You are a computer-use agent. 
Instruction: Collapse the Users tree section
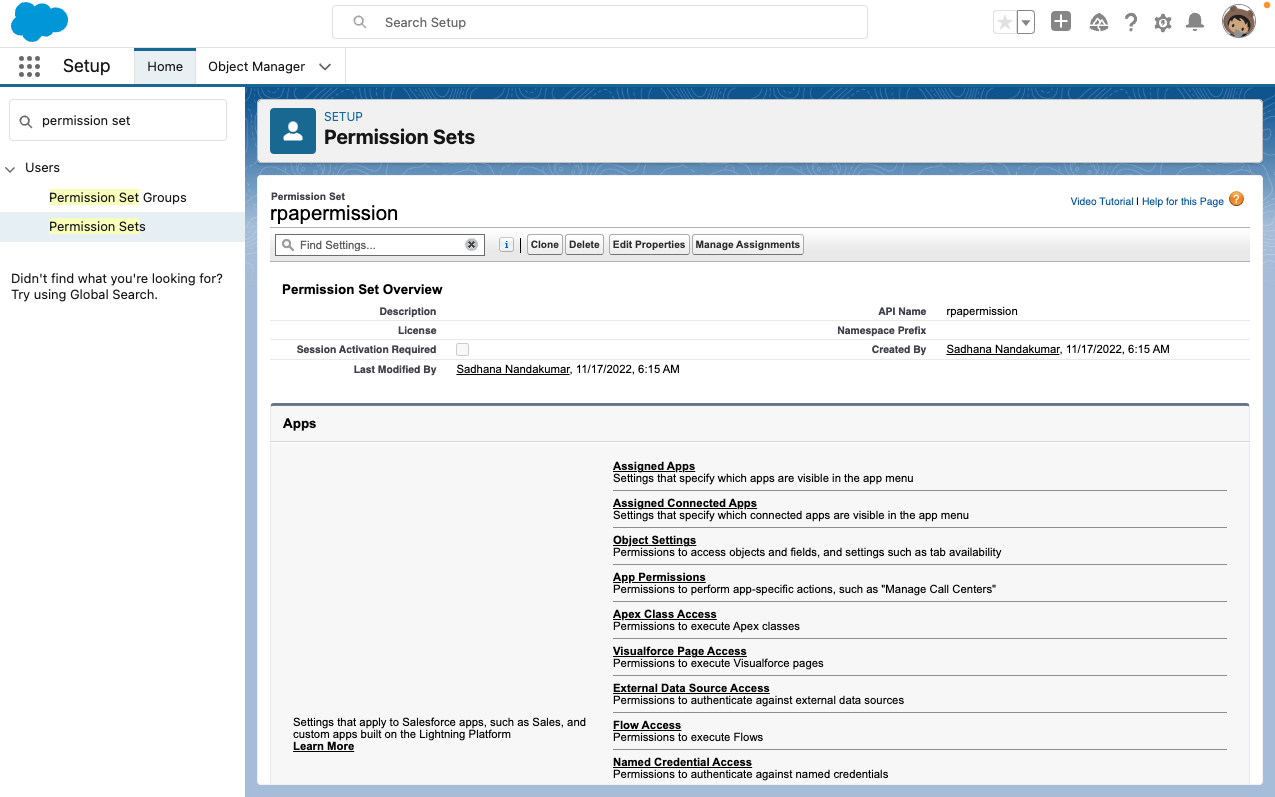pos(10,169)
